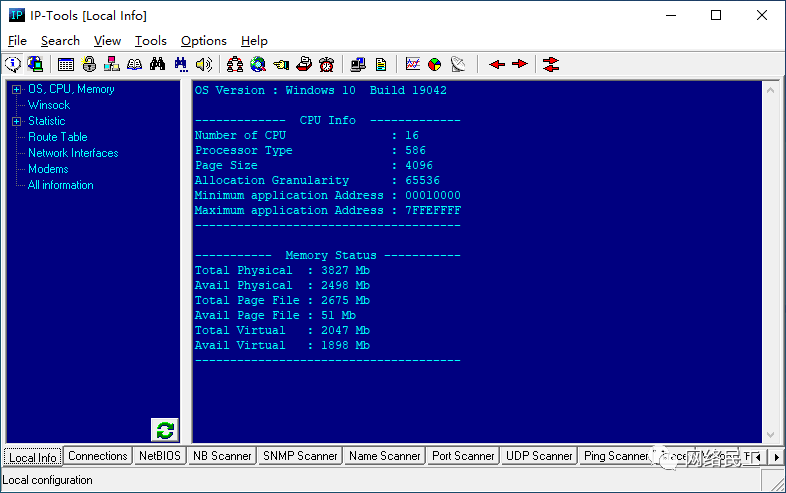This screenshot has height=493, width=786.
Task: Click the 'Avail Virtual : 1898 Mb' line
Action: [282, 346]
